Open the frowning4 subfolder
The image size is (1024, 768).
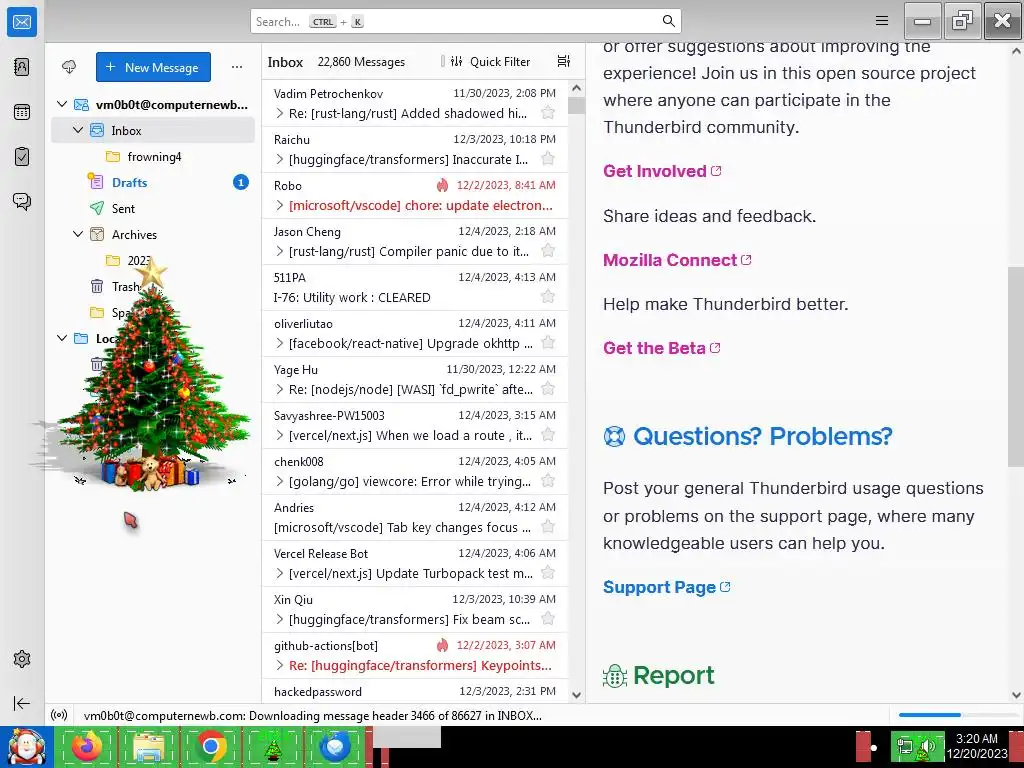click(153, 157)
